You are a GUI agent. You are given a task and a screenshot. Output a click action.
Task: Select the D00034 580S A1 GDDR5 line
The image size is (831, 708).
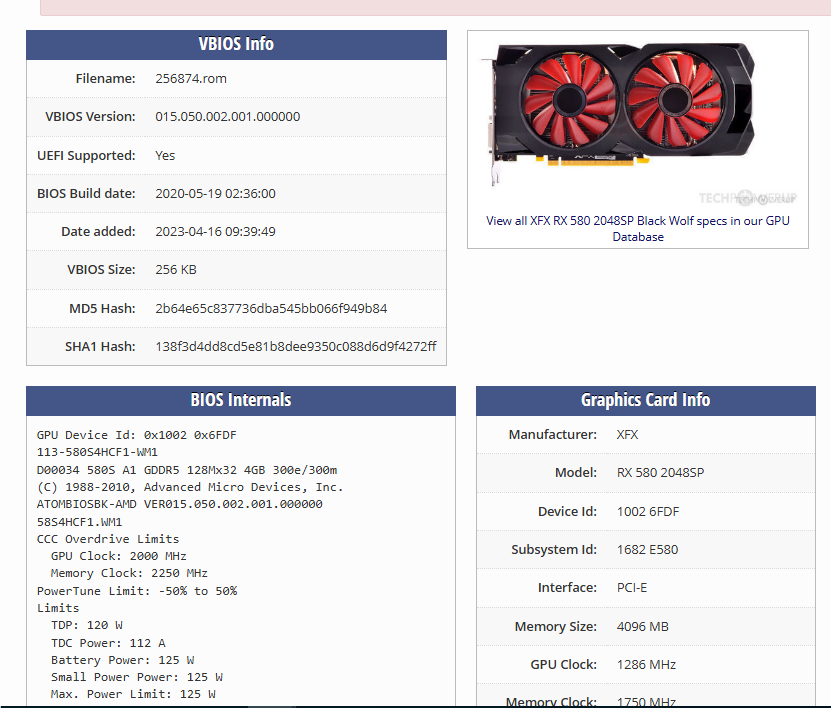point(187,470)
